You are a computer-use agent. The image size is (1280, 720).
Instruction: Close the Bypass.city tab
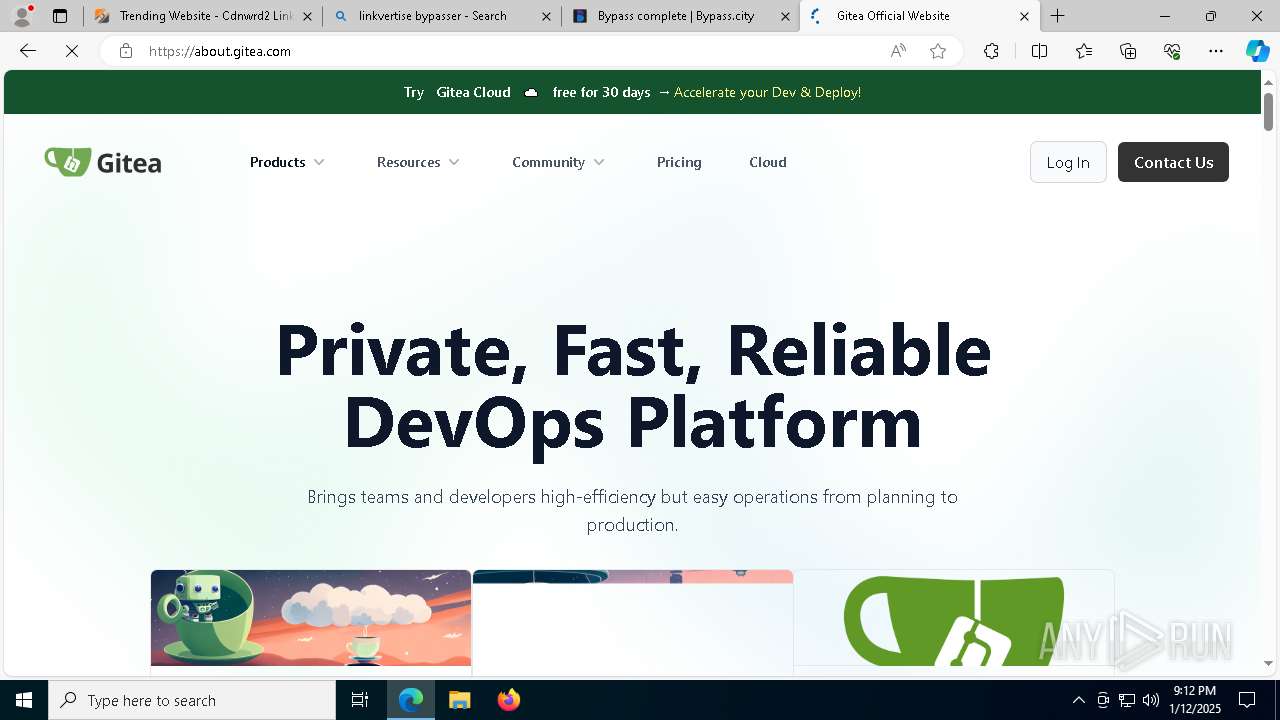[x=785, y=16]
